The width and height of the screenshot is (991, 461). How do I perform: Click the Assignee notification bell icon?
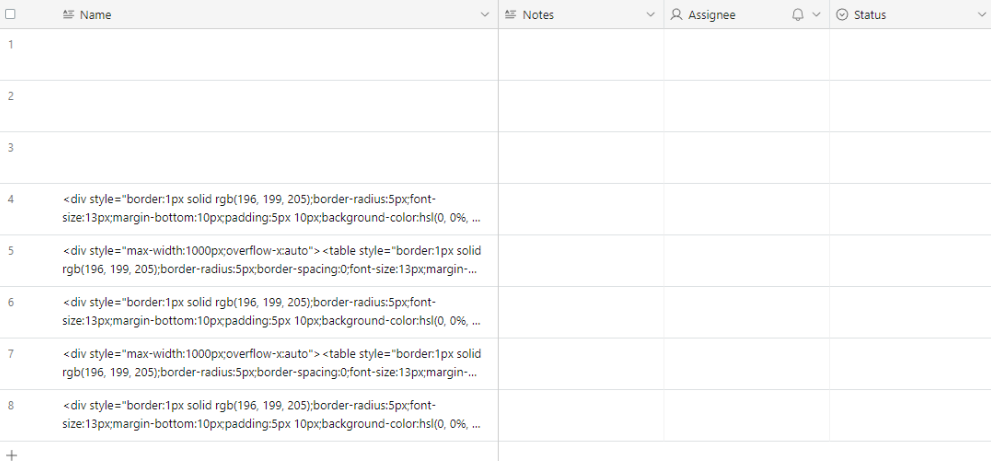(798, 15)
